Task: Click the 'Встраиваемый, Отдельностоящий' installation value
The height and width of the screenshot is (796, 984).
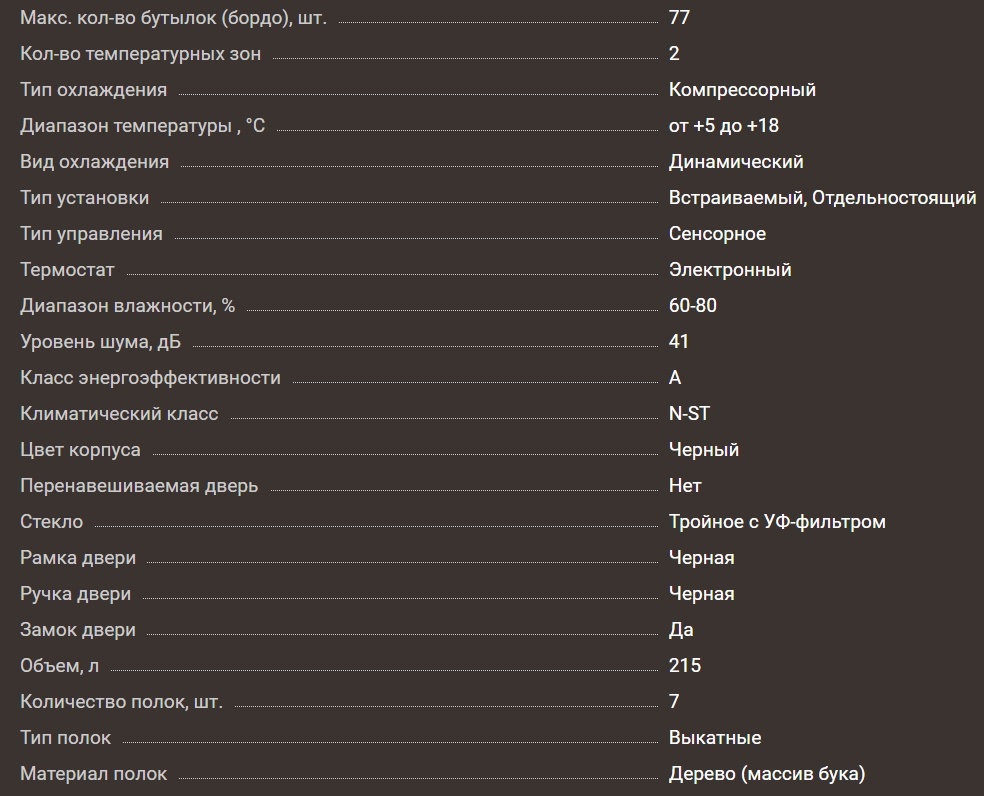Action: click(822, 198)
